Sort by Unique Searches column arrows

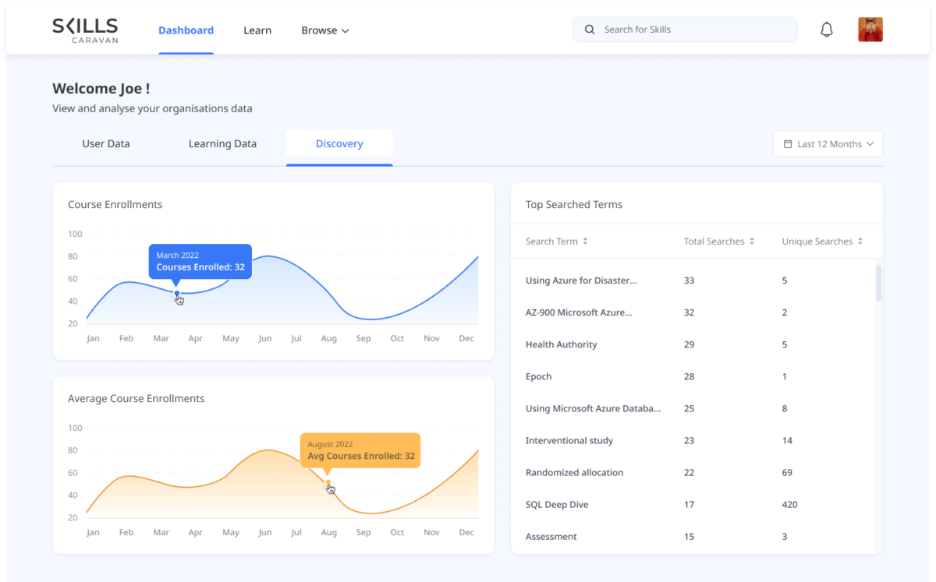pyautogui.click(x=860, y=242)
